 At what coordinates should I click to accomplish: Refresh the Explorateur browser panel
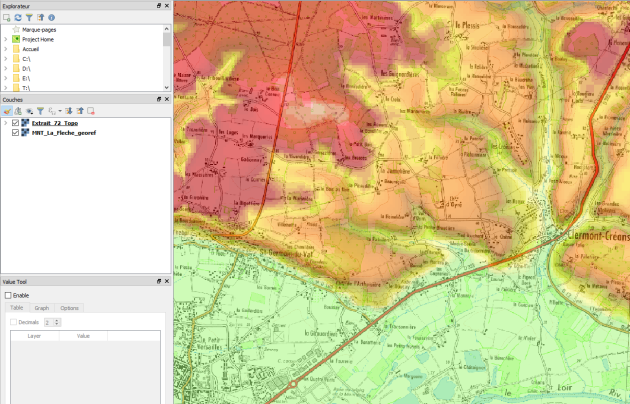(18, 18)
